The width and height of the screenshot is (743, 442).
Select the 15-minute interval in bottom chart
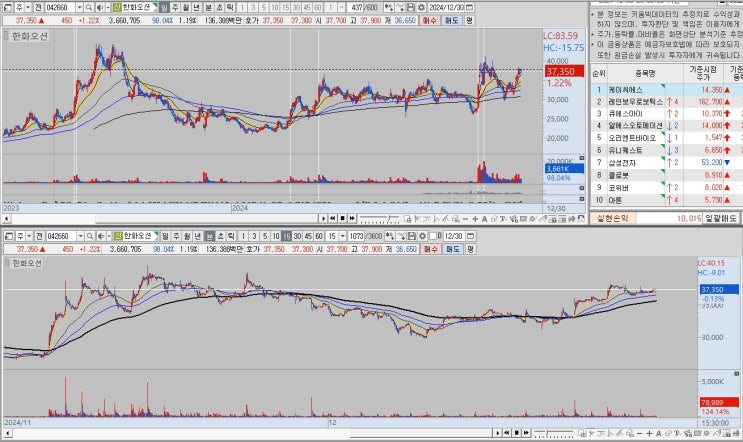click(x=287, y=235)
